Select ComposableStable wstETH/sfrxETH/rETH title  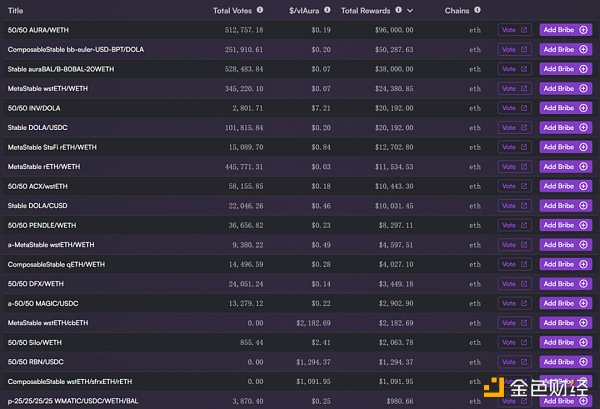pyautogui.click(x=70, y=381)
